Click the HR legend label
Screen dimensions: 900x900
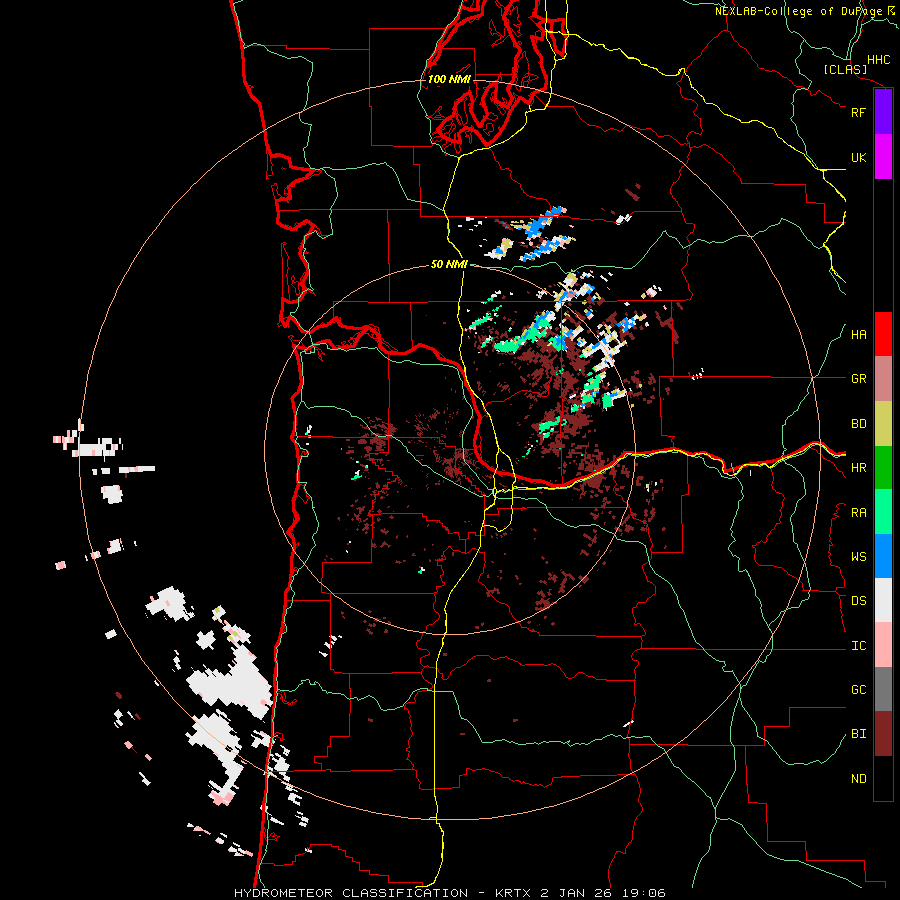[x=858, y=468]
